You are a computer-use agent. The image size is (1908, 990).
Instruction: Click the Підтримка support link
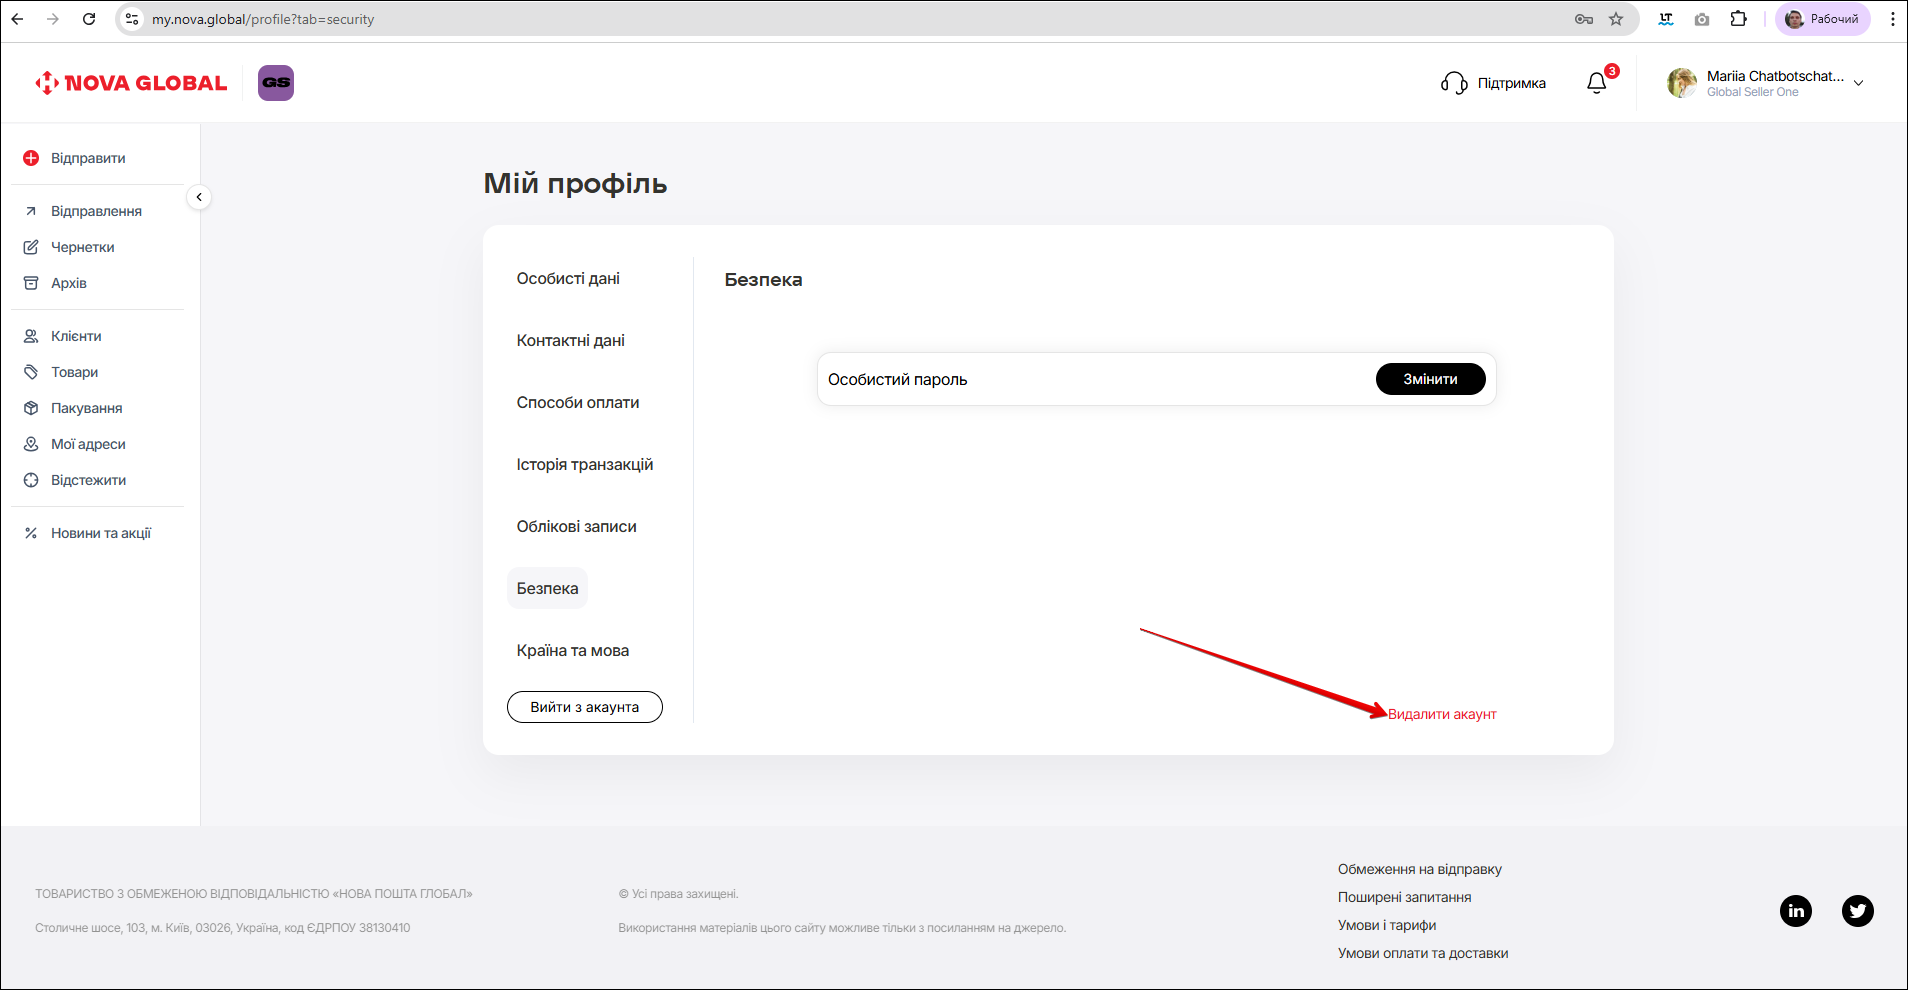[1512, 83]
